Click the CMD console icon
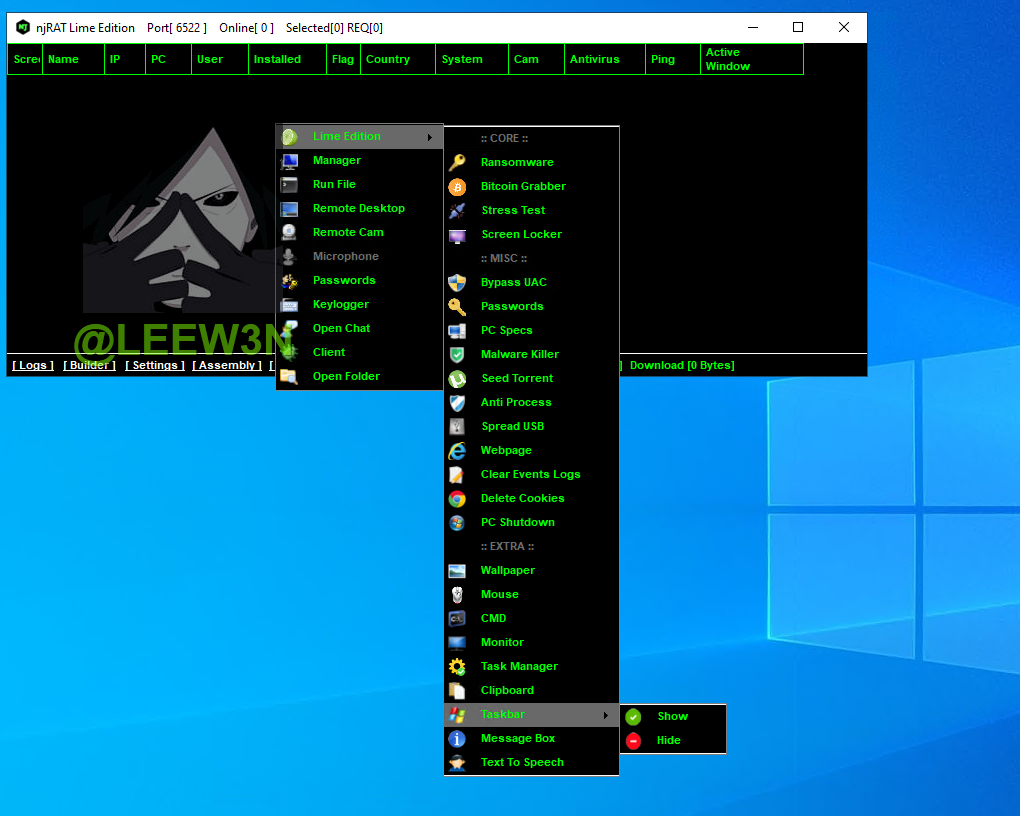This screenshot has height=816, width=1020. coord(457,618)
